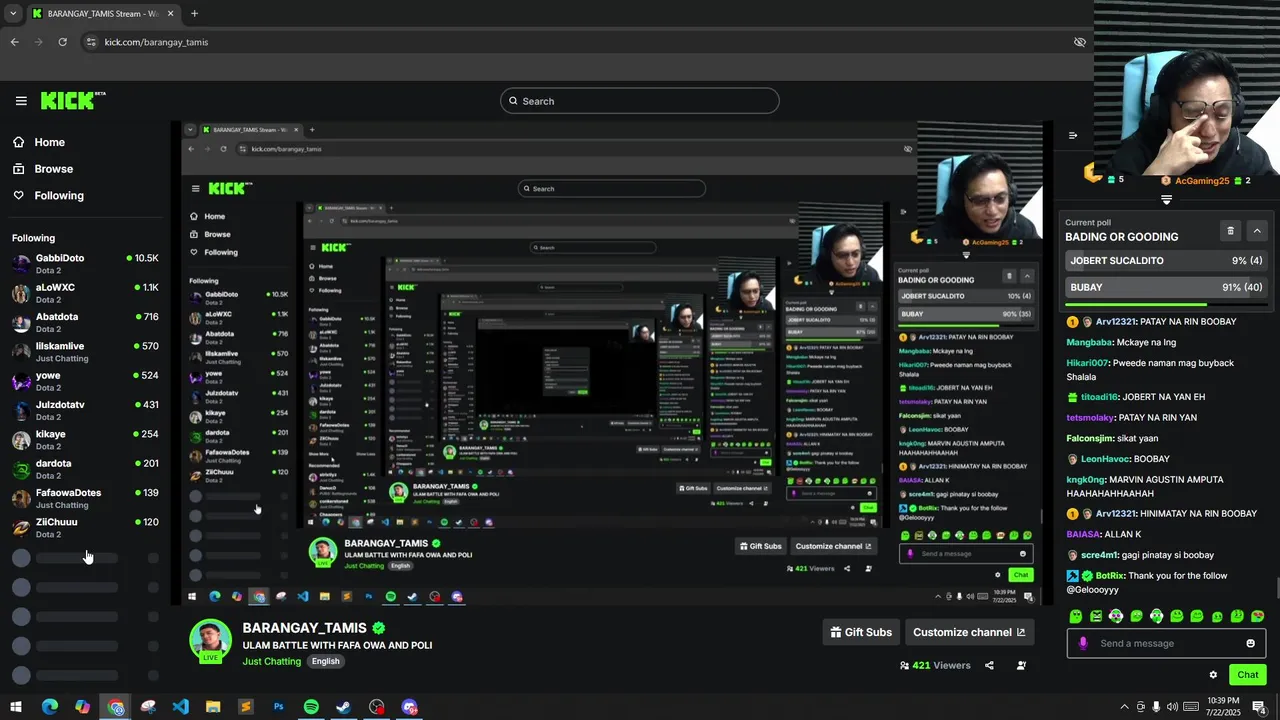
Task: Vote for JOBERT SUCALDITO in poll
Action: 1166,261
